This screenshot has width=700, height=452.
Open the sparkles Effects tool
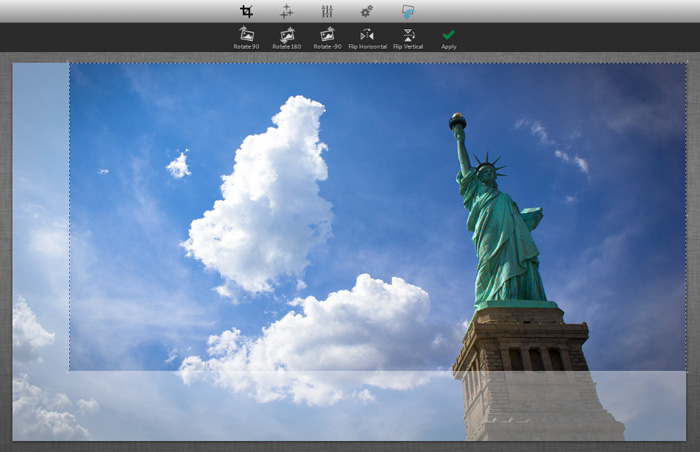286,11
